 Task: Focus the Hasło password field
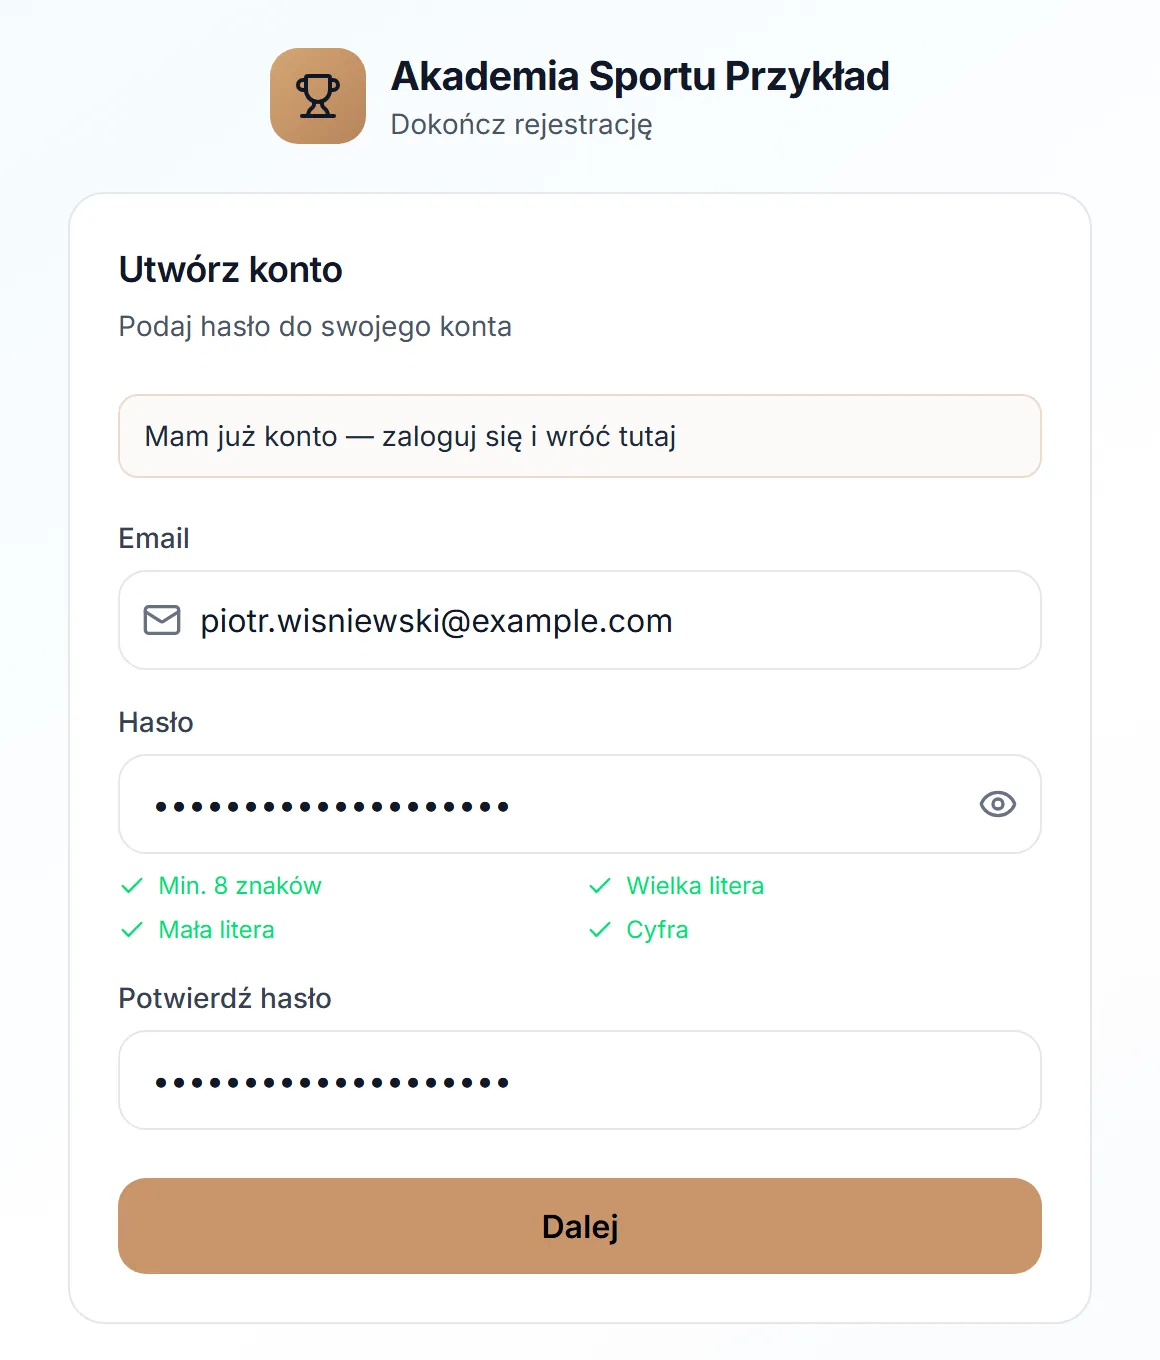580,804
